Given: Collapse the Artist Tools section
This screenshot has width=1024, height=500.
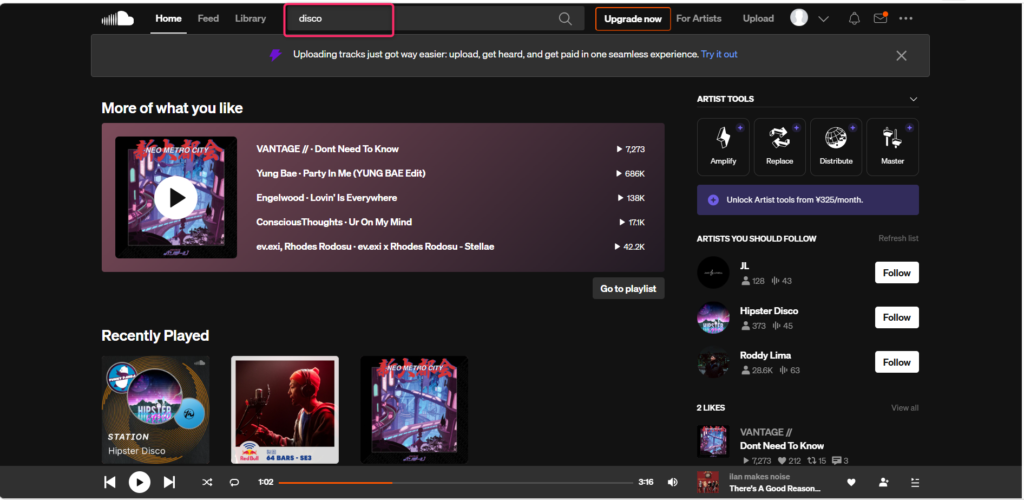Looking at the screenshot, I should (912, 99).
